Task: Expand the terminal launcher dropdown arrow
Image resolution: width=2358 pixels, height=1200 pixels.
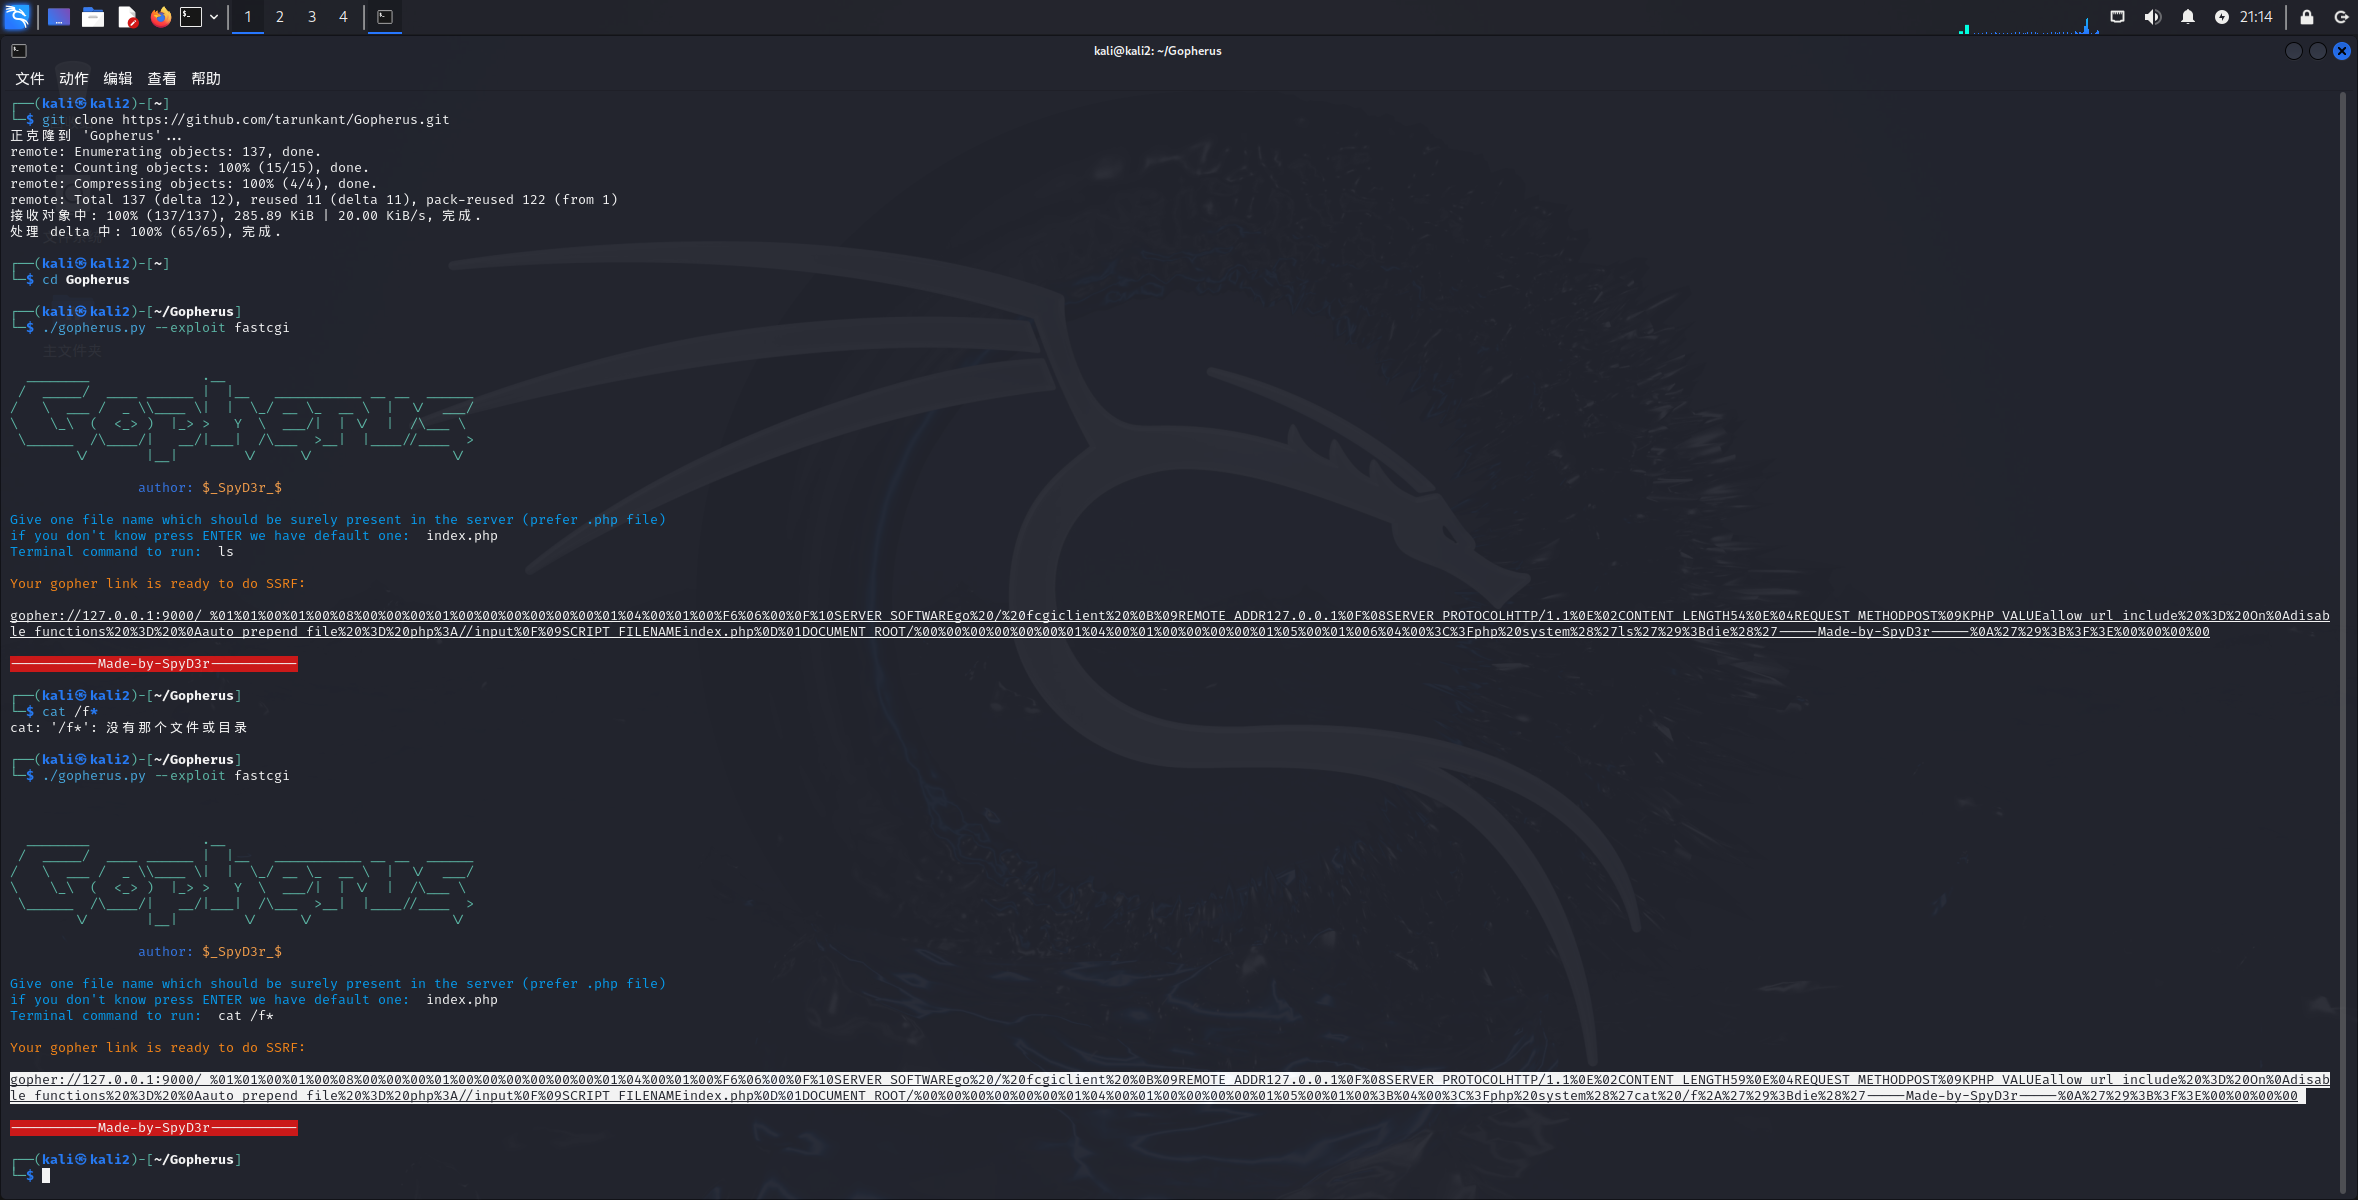Action: click(x=214, y=17)
